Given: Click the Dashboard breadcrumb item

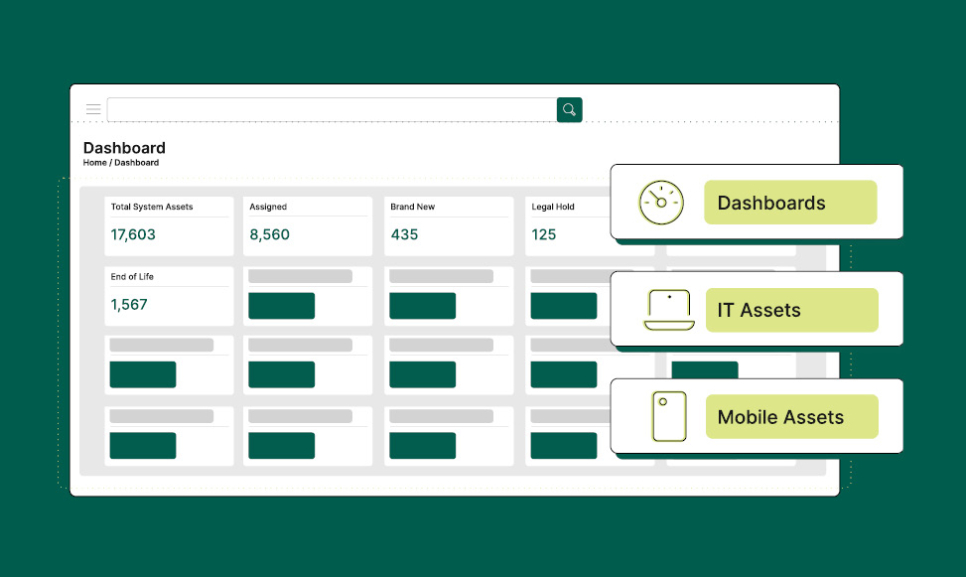Looking at the screenshot, I should coord(136,163).
